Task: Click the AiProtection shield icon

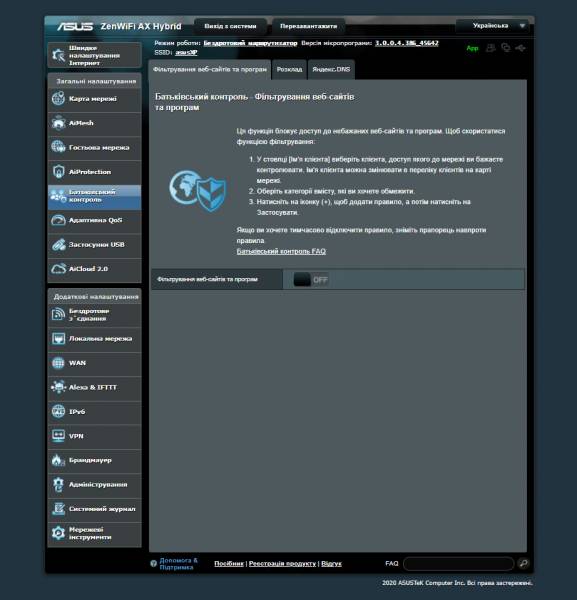Action: 59,171
